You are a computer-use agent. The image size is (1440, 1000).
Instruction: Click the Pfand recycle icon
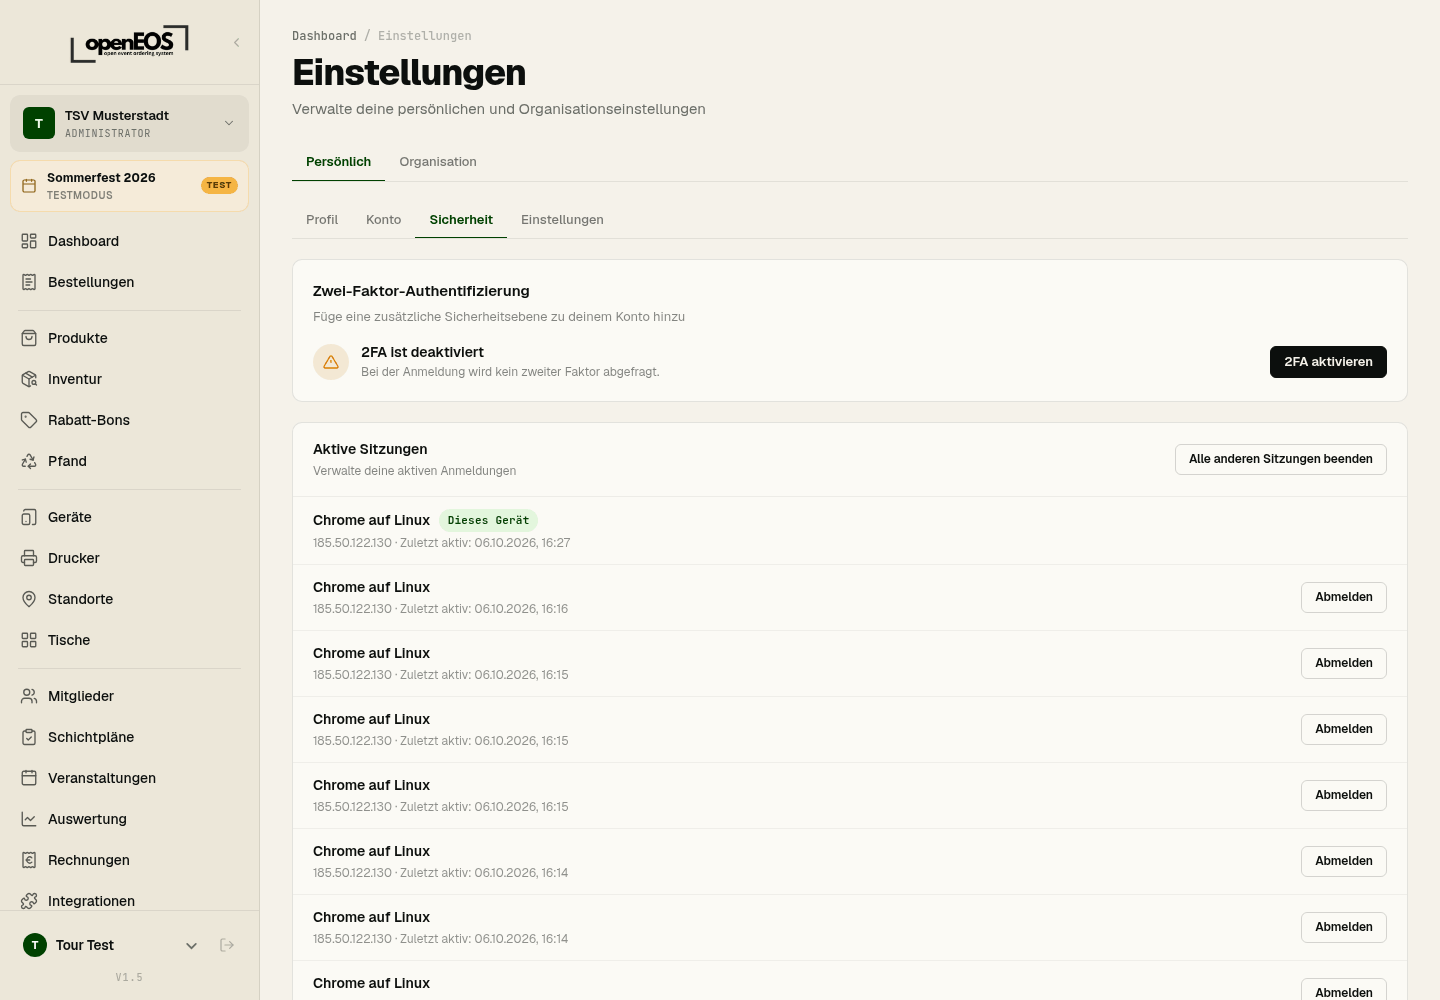(29, 461)
